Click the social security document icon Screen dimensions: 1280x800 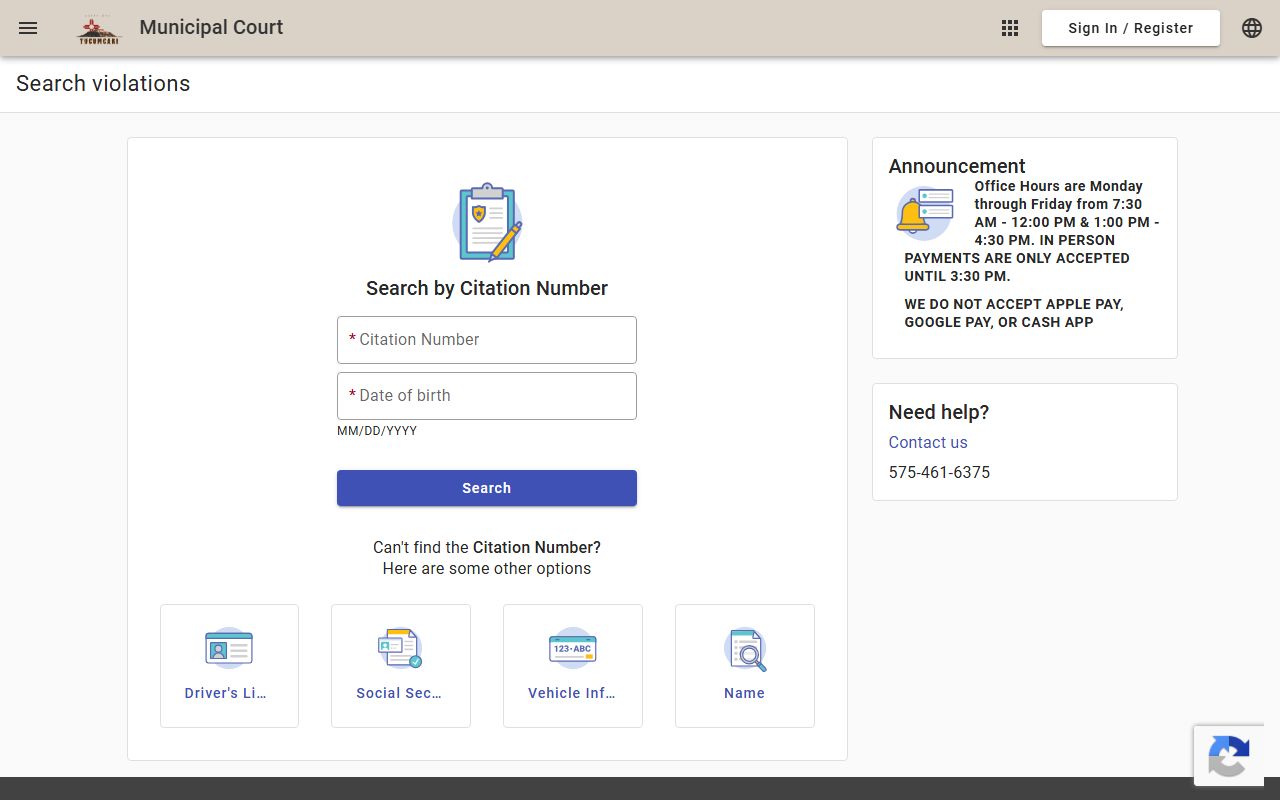click(x=400, y=648)
